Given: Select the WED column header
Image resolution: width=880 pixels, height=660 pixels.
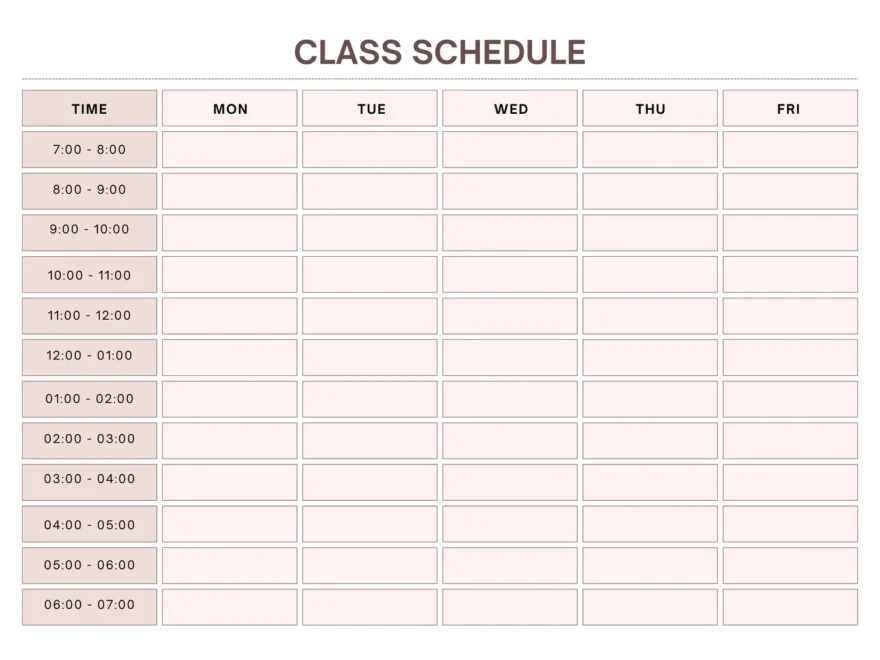Looking at the screenshot, I should [x=510, y=108].
